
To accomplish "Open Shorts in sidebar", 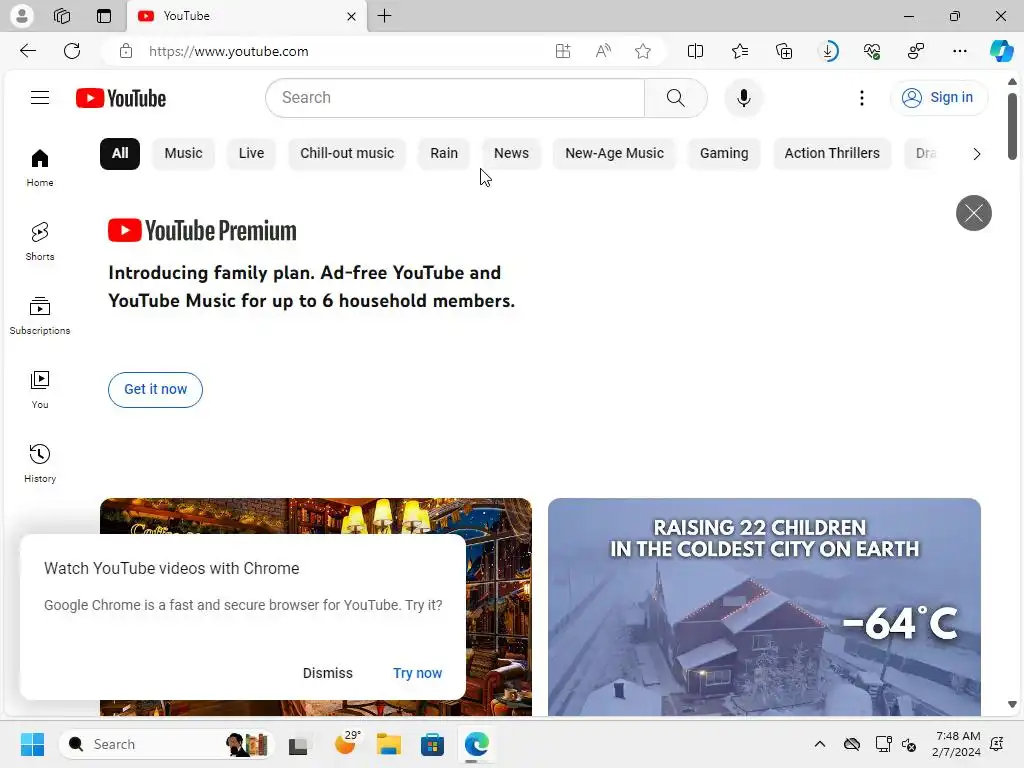I will point(40,242).
